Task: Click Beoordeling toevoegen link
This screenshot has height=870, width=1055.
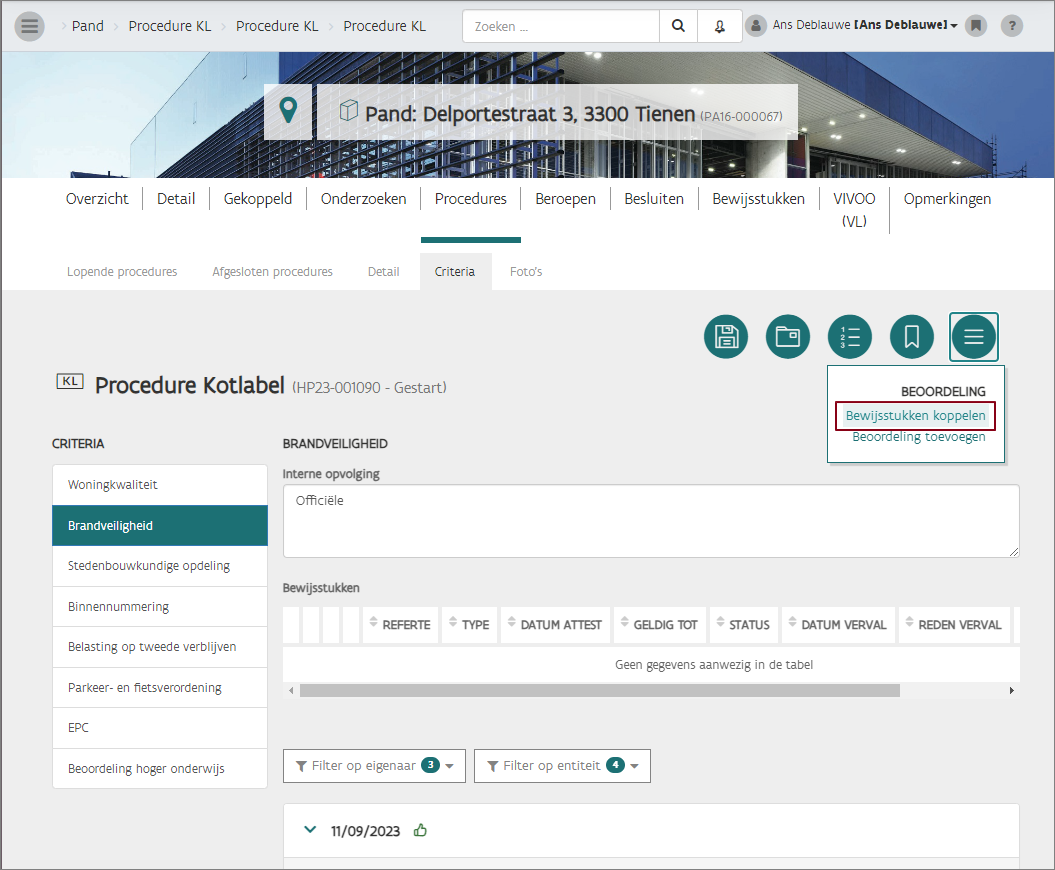Action: click(918, 437)
